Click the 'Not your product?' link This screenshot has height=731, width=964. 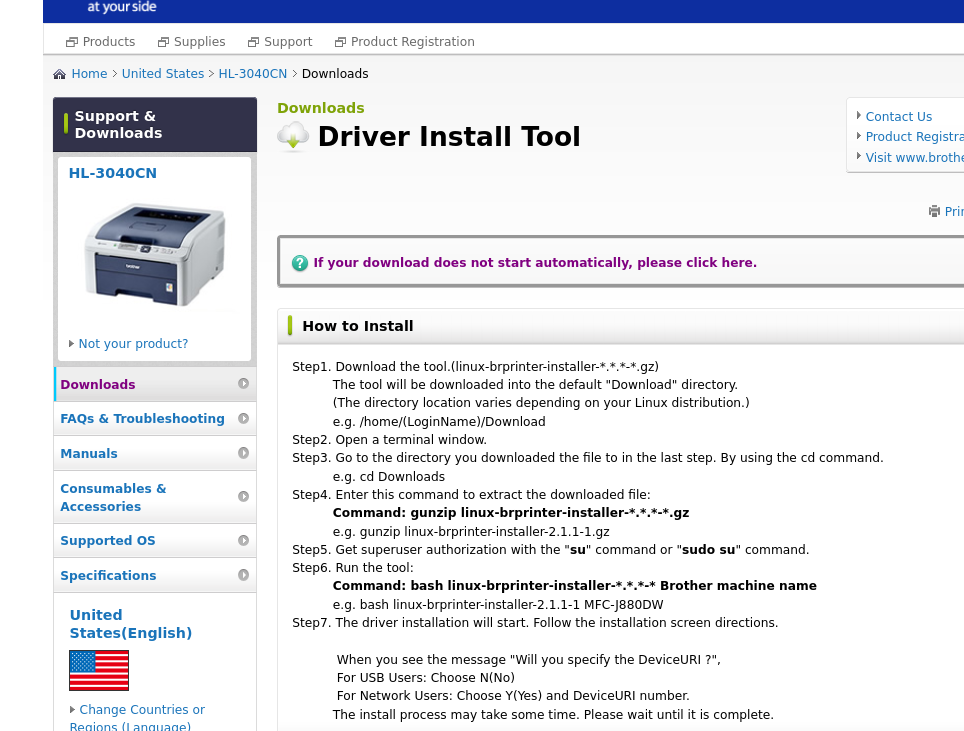click(133, 344)
